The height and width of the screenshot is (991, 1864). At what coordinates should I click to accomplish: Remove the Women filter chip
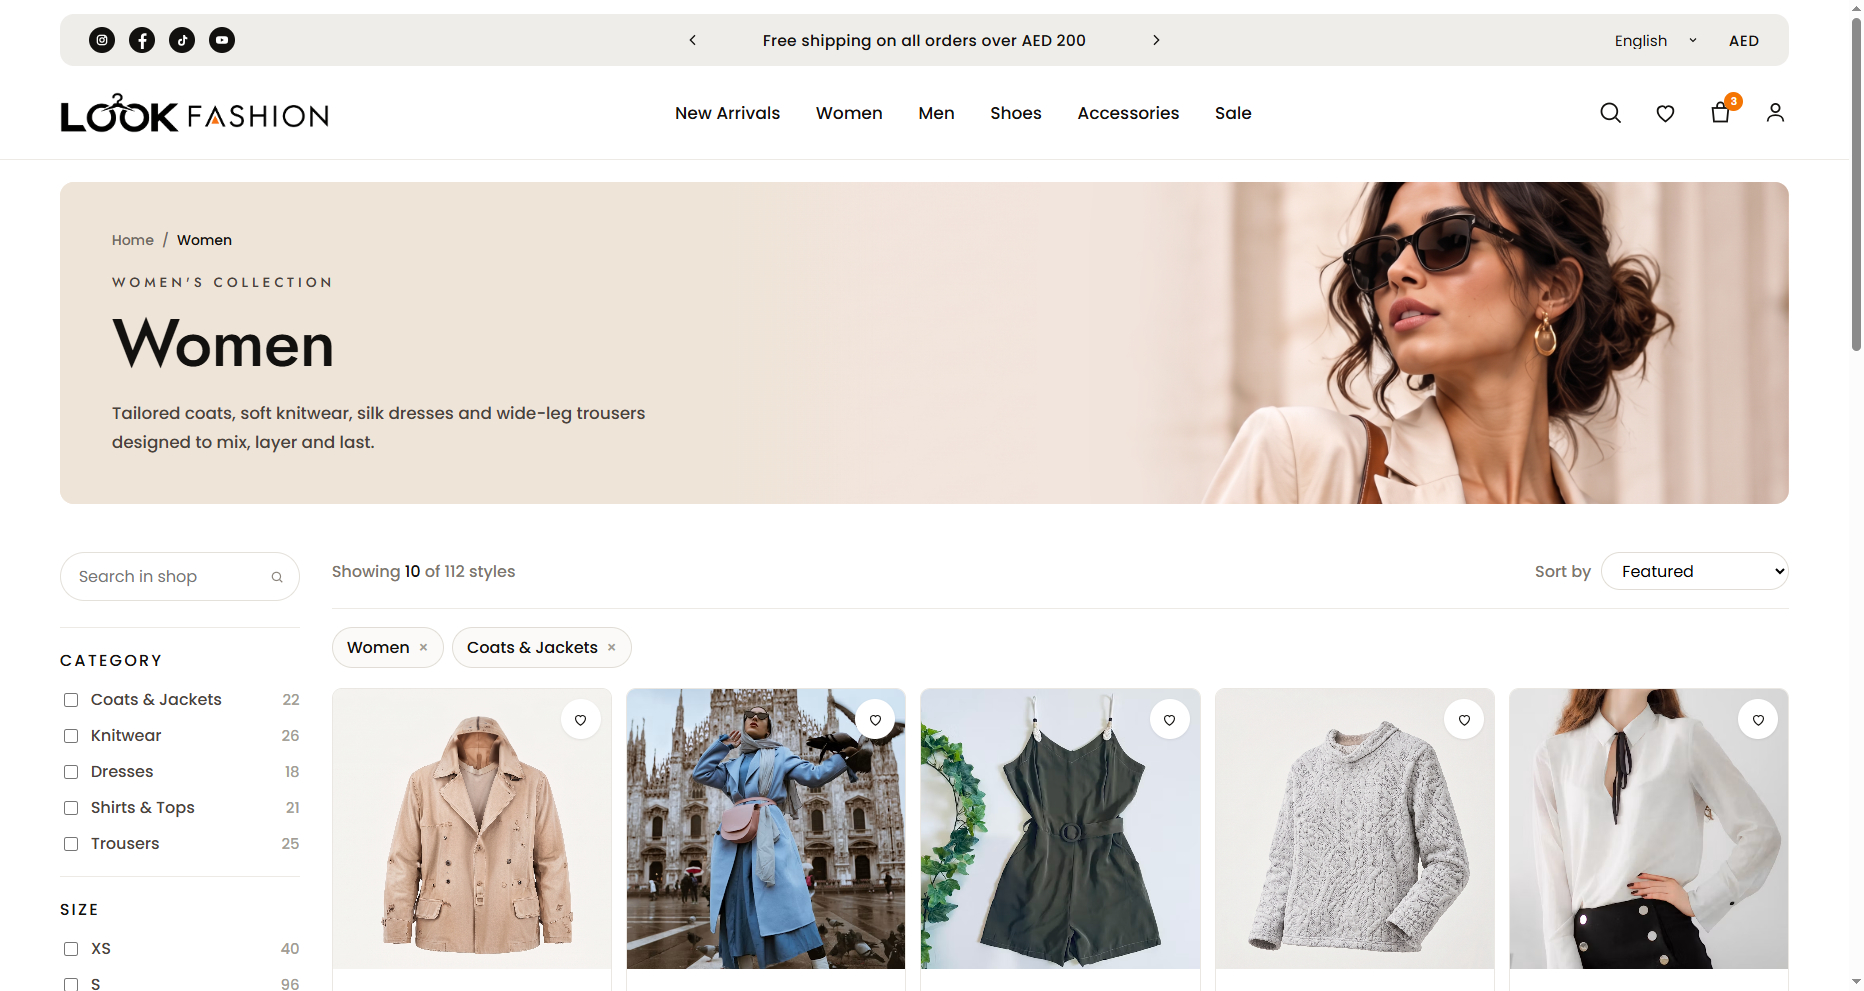click(x=424, y=648)
